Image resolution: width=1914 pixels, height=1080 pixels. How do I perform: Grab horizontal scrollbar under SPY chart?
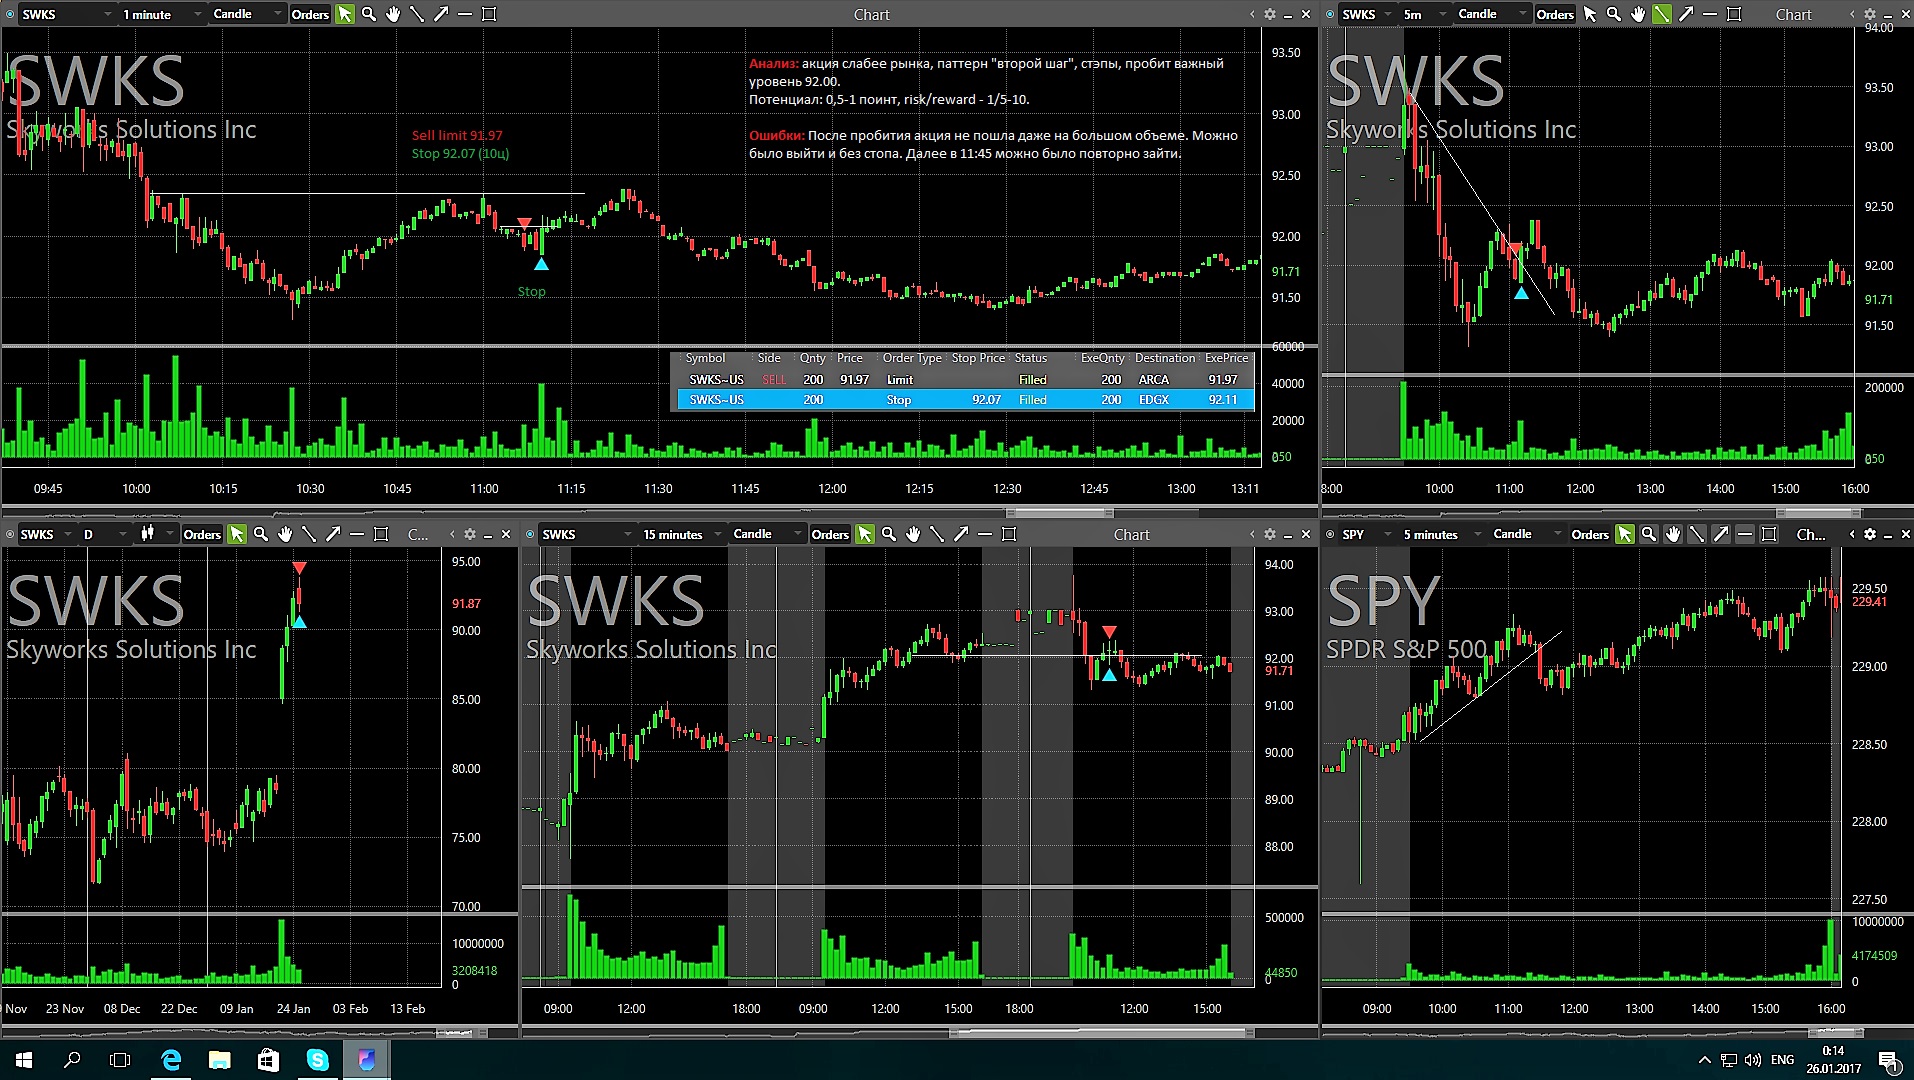click(1836, 1032)
